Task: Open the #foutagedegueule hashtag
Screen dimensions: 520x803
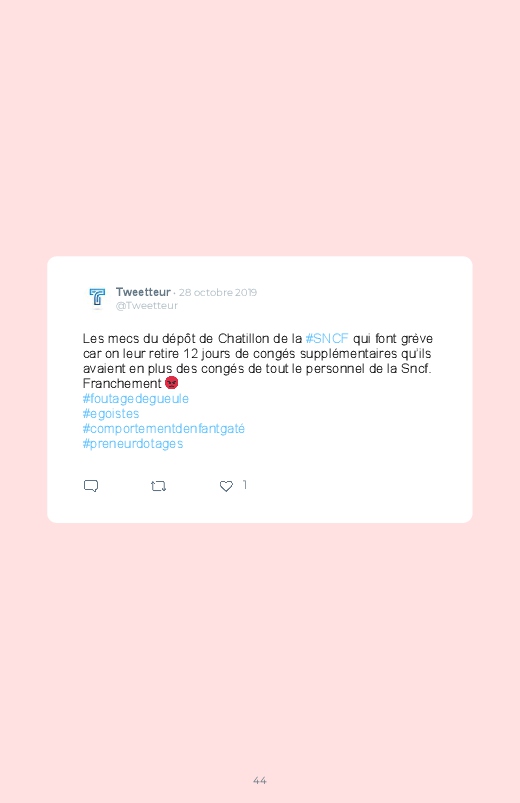Action: [x=136, y=398]
